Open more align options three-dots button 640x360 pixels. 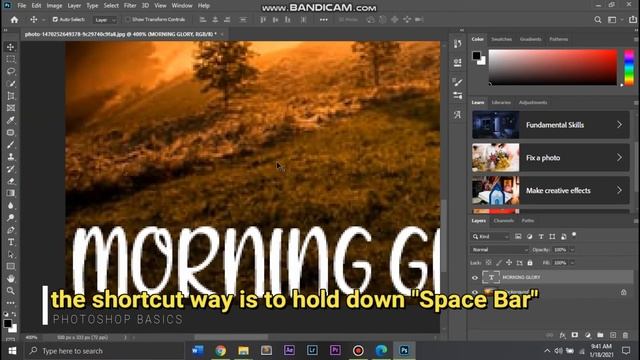click(324, 20)
